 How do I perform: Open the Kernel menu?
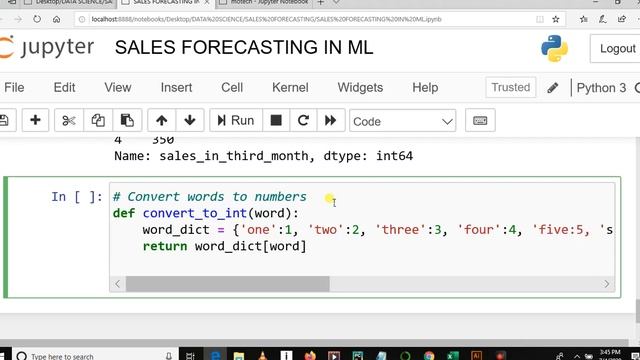tap(290, 87)
